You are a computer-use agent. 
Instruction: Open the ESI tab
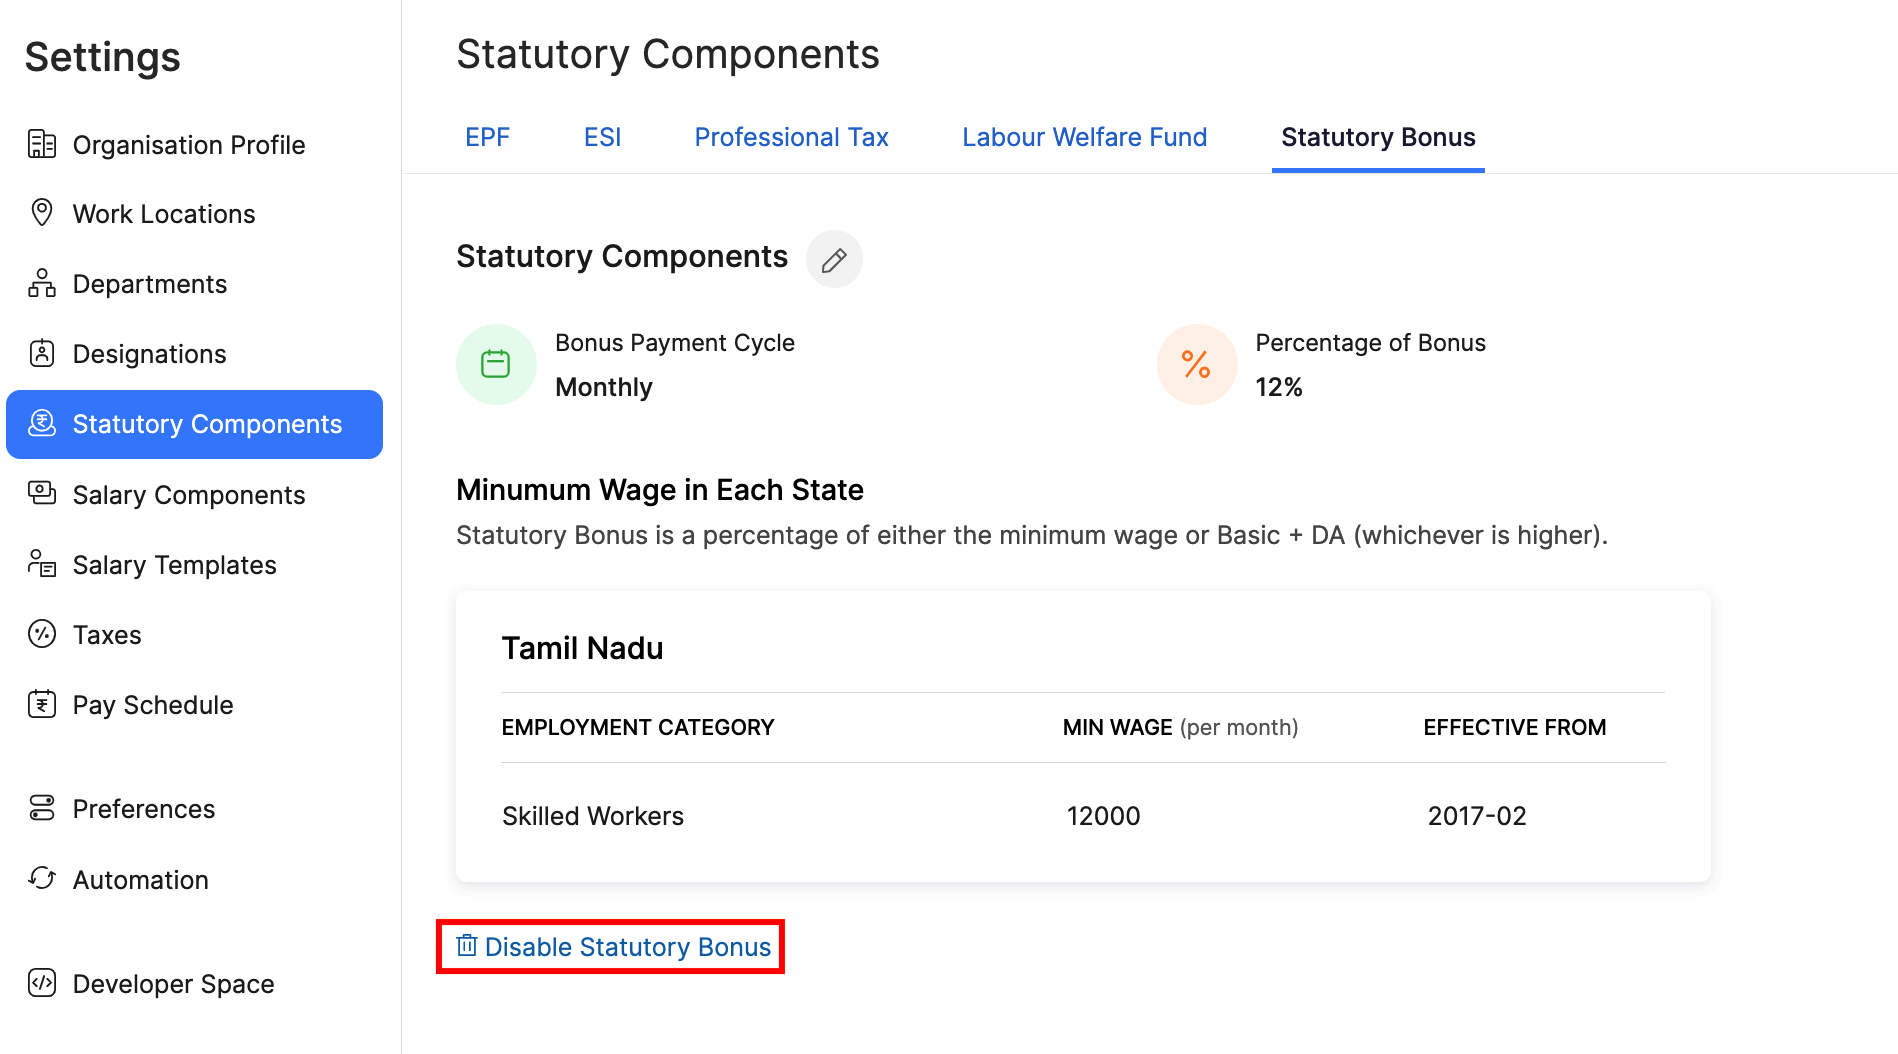[x=602, y=137]
